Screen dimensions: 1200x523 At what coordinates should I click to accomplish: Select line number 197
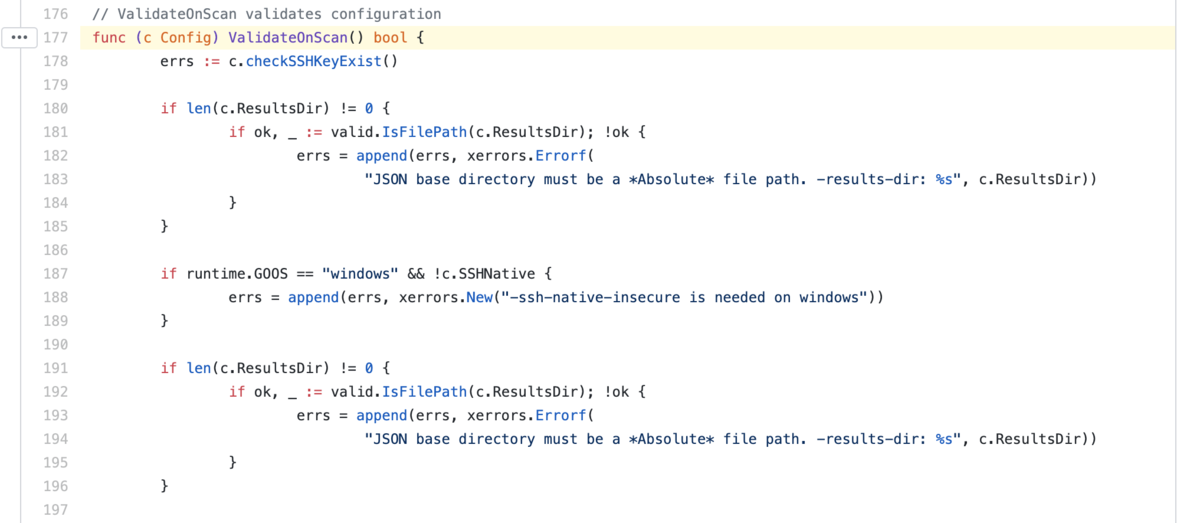tap(56, 510)
